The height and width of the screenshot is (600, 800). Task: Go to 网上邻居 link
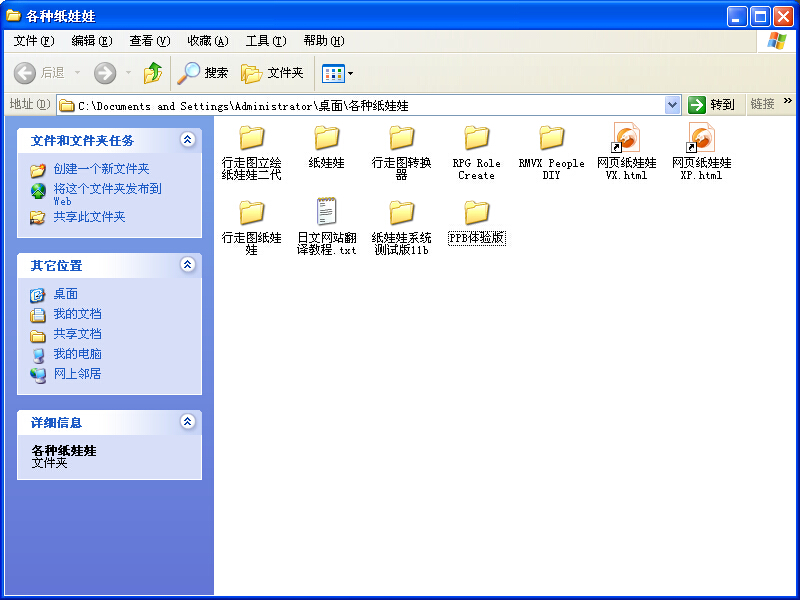pyautogui.click(x=78, y=373)
